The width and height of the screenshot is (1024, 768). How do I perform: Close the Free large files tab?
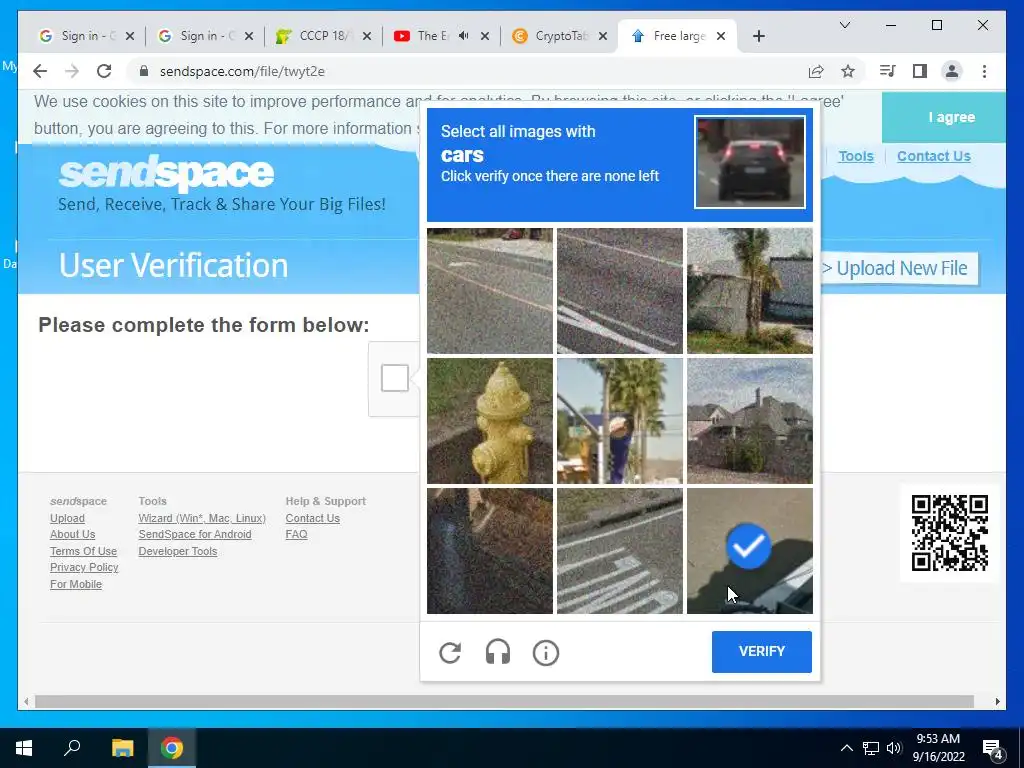721,36
